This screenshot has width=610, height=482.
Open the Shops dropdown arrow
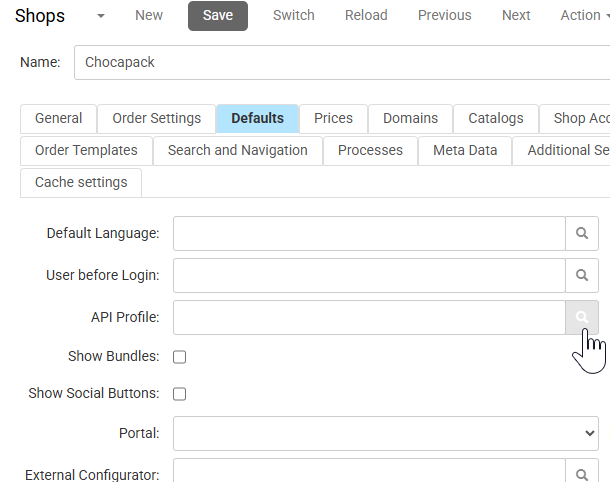coord(101,16)
